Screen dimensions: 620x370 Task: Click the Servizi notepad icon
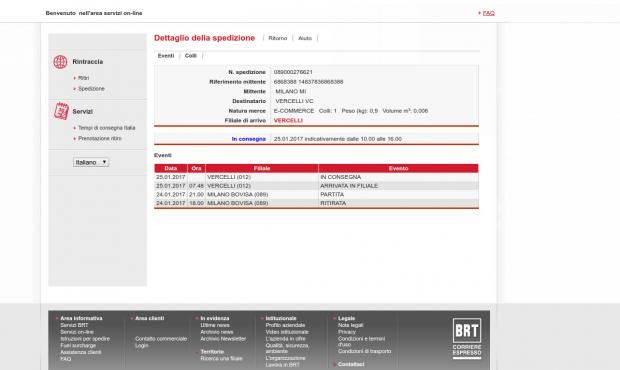tap(61, 111)
